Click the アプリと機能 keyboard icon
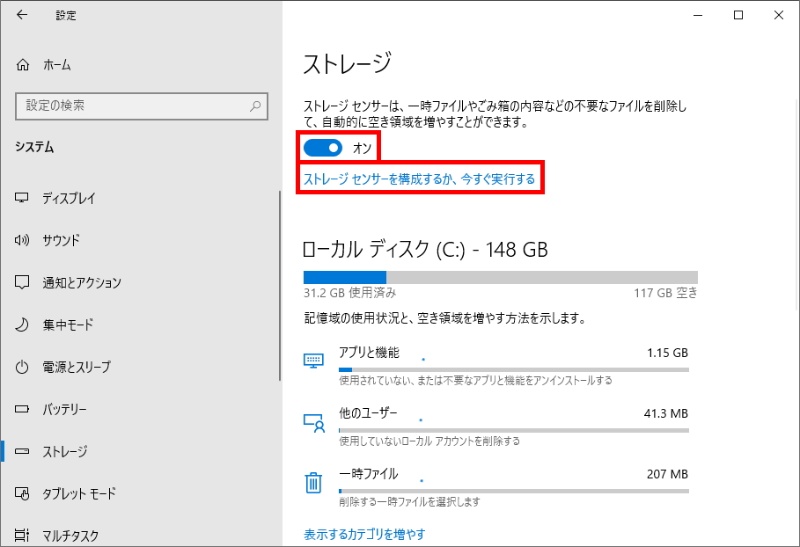 (x=314, y=361)
